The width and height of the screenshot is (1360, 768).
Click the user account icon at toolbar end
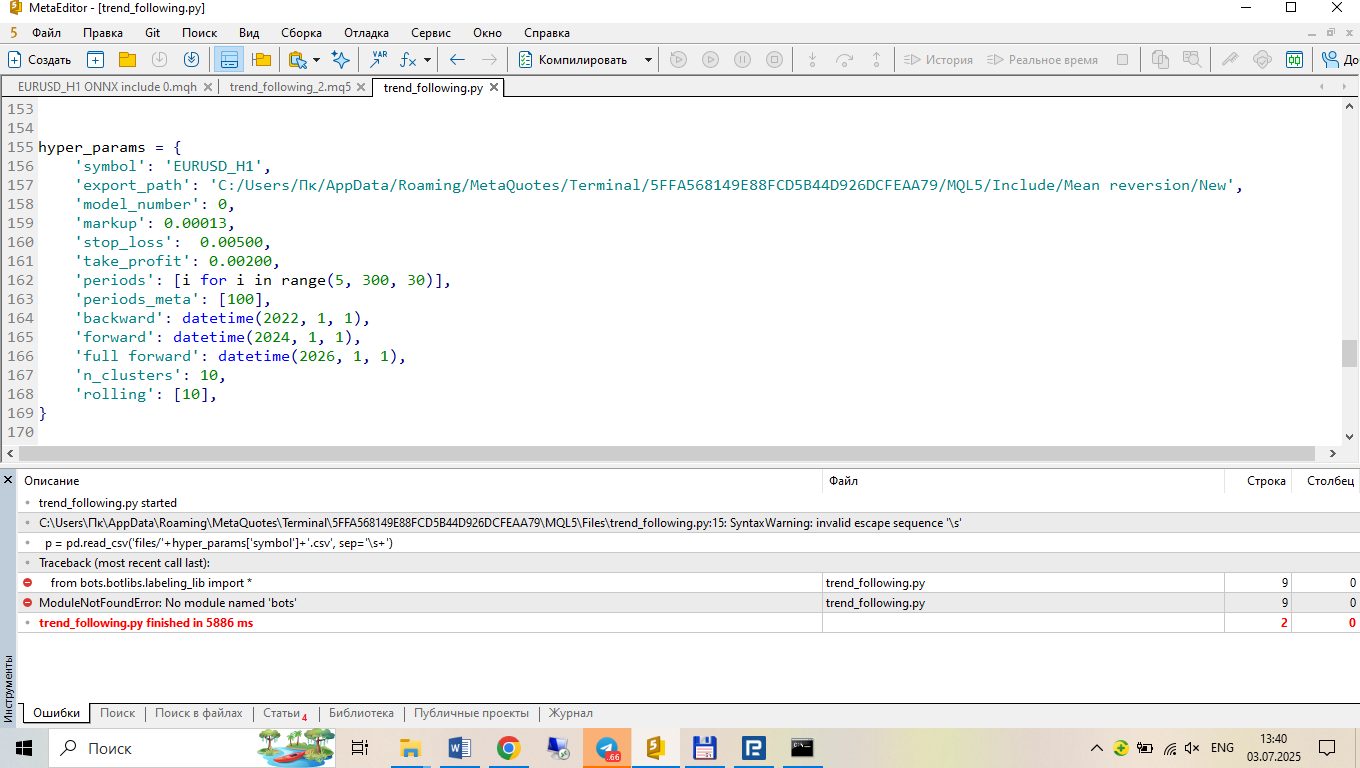pyautogui.click(x=1332, y=60)
